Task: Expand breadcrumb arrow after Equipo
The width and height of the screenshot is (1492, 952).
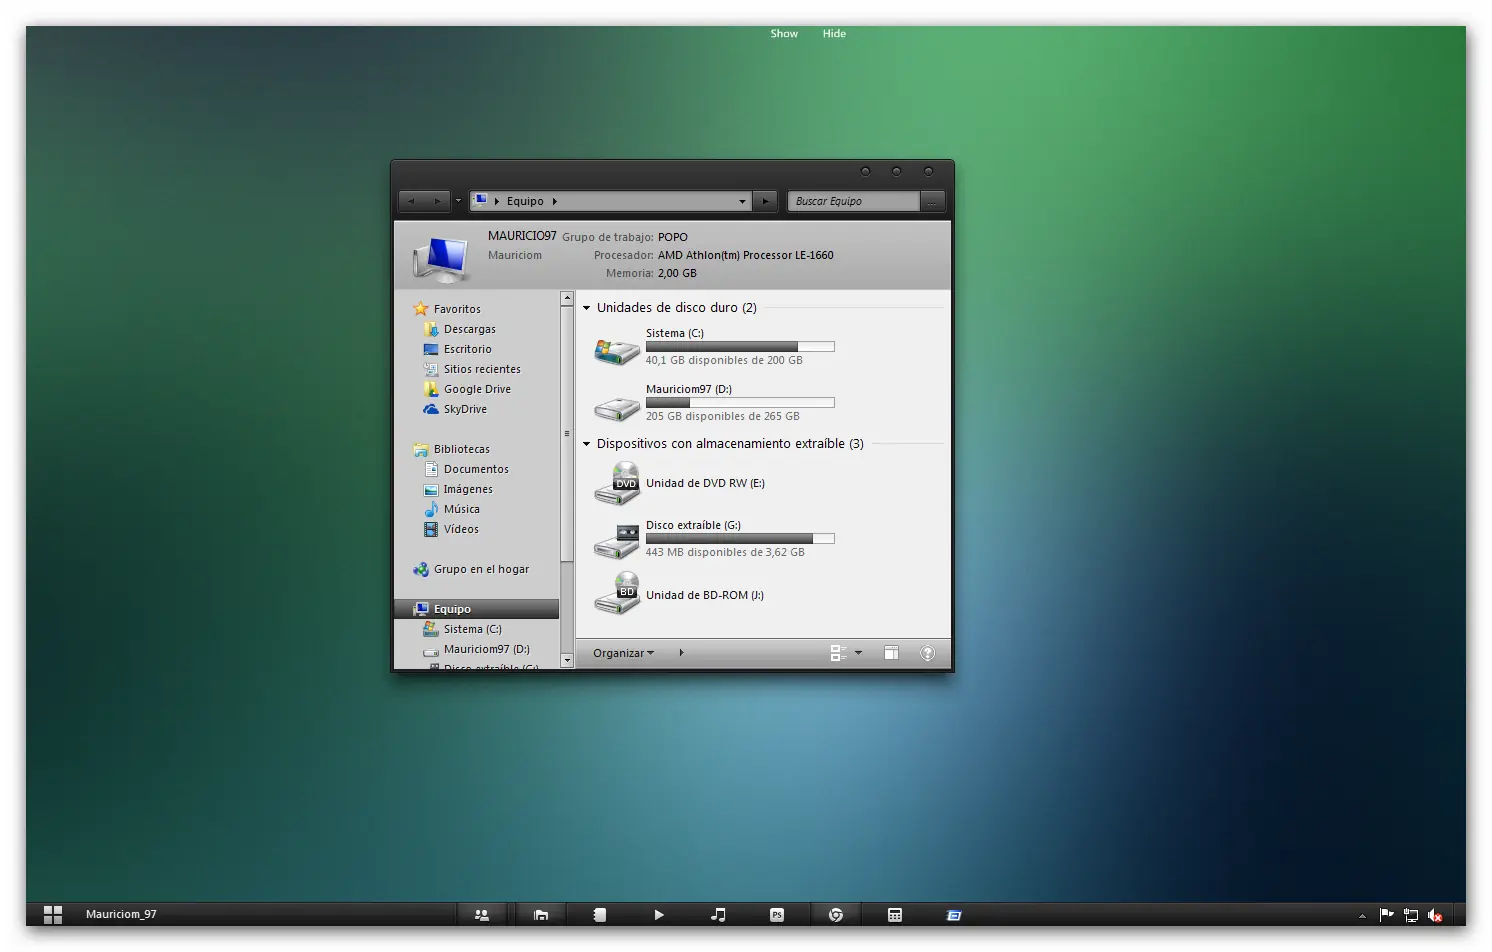Action: pyautogui.click(x=554, y=201)
